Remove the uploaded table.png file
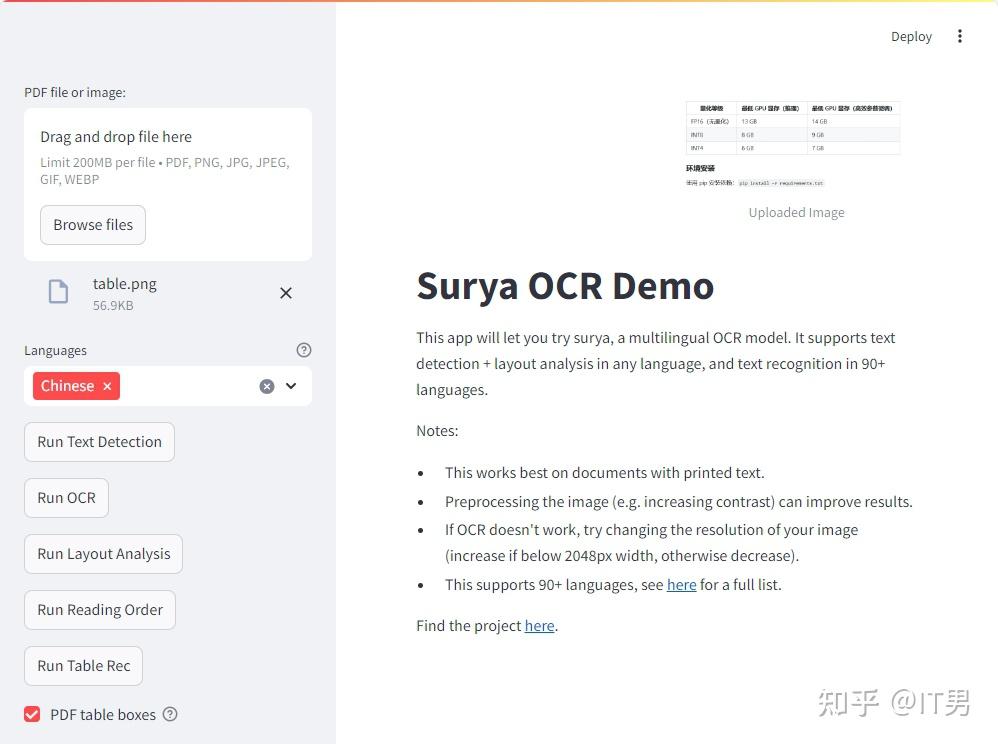Viewport: 998px width, 744px height. point(286,293)
